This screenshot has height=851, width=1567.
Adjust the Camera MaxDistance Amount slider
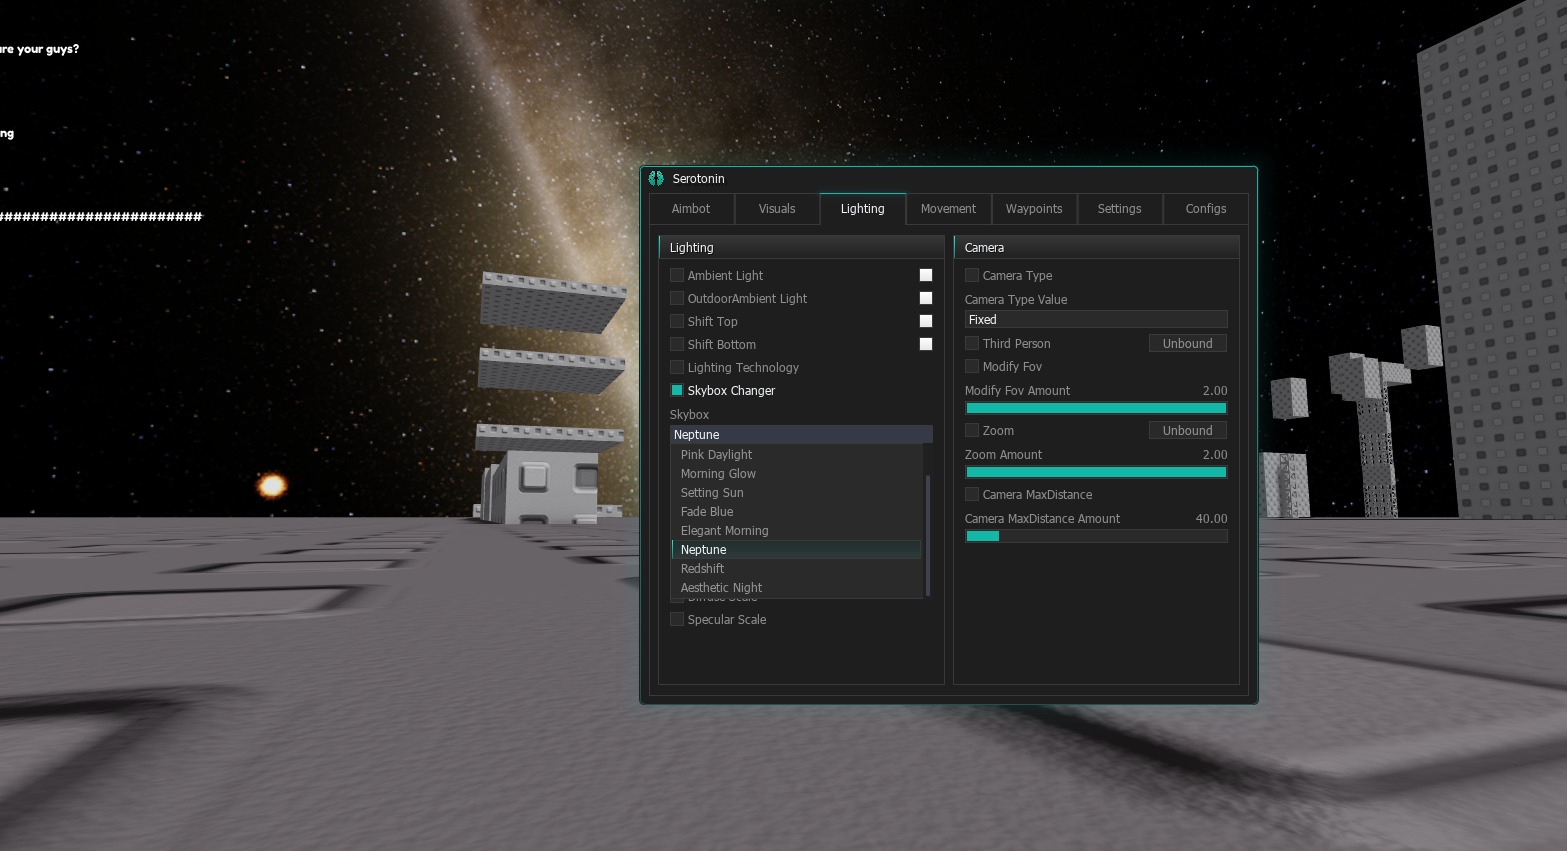click(x=1095, y=536)
